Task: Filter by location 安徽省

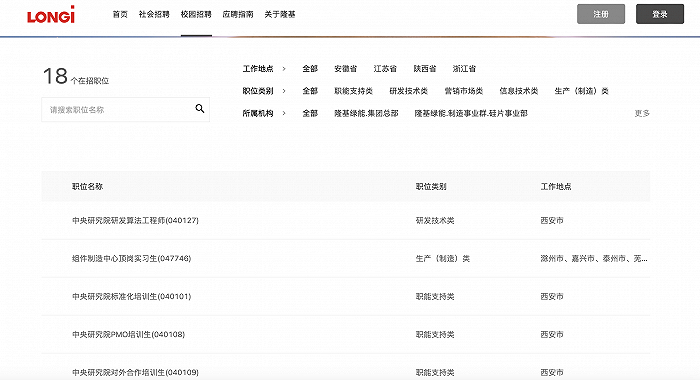Action: (346, 69)
